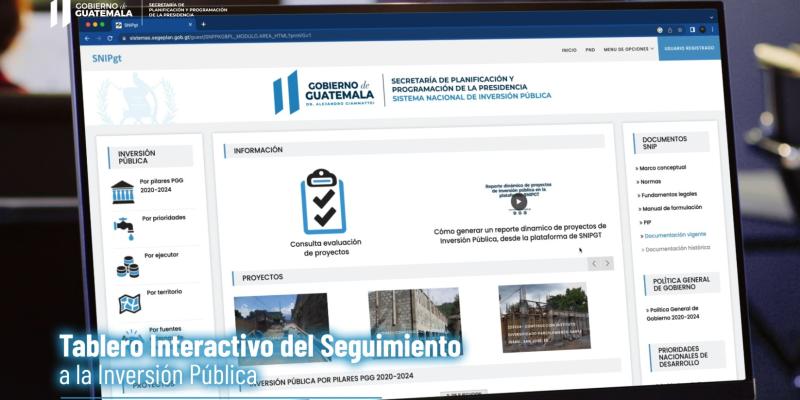The image size is (800, 400).
Task: Open Normas document link
Action: pos(649,182)
